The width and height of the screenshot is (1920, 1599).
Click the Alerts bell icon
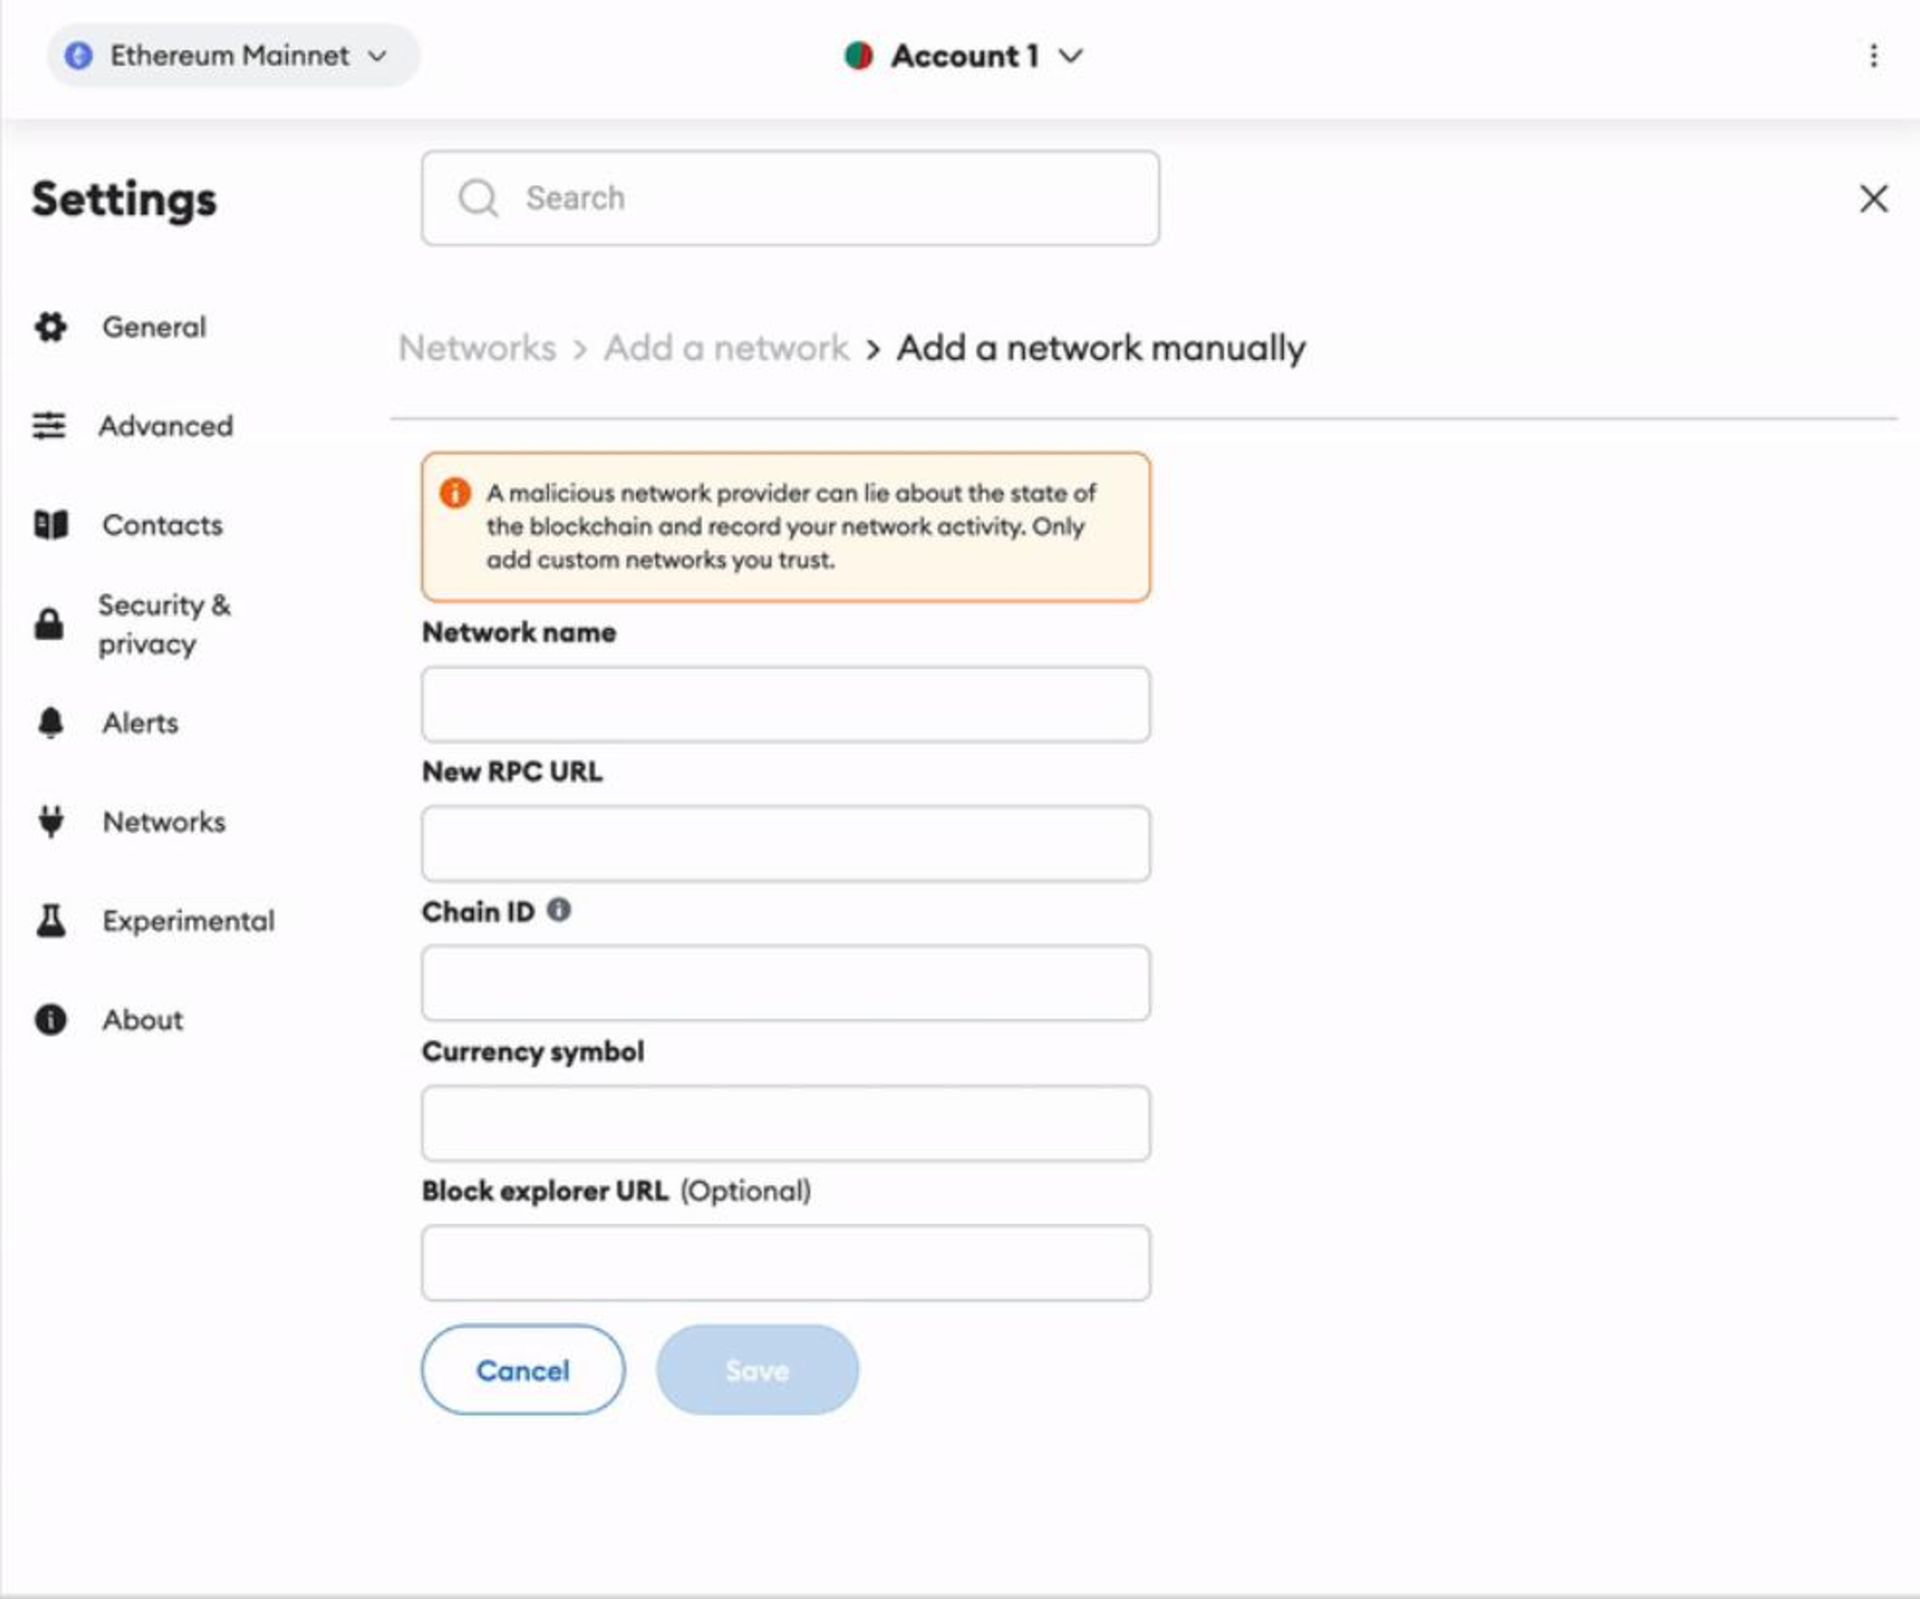click(x=46, y=721)
